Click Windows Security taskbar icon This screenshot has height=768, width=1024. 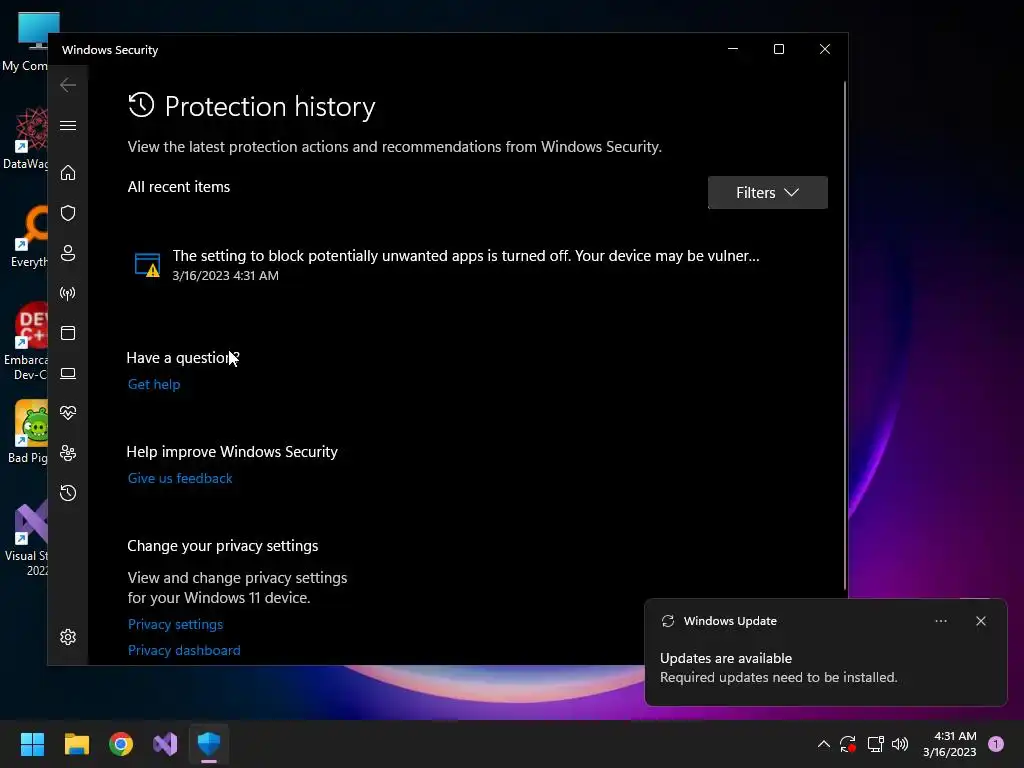pos(209,744)
